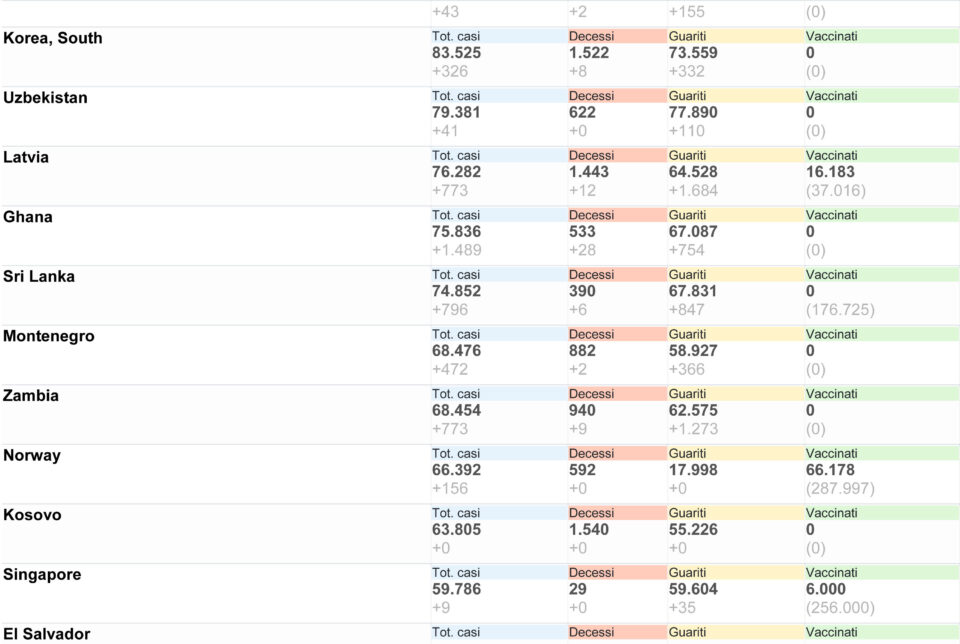Open the Zambia row entry
This screenshot has height=644, width=960.
click(31, 395)
